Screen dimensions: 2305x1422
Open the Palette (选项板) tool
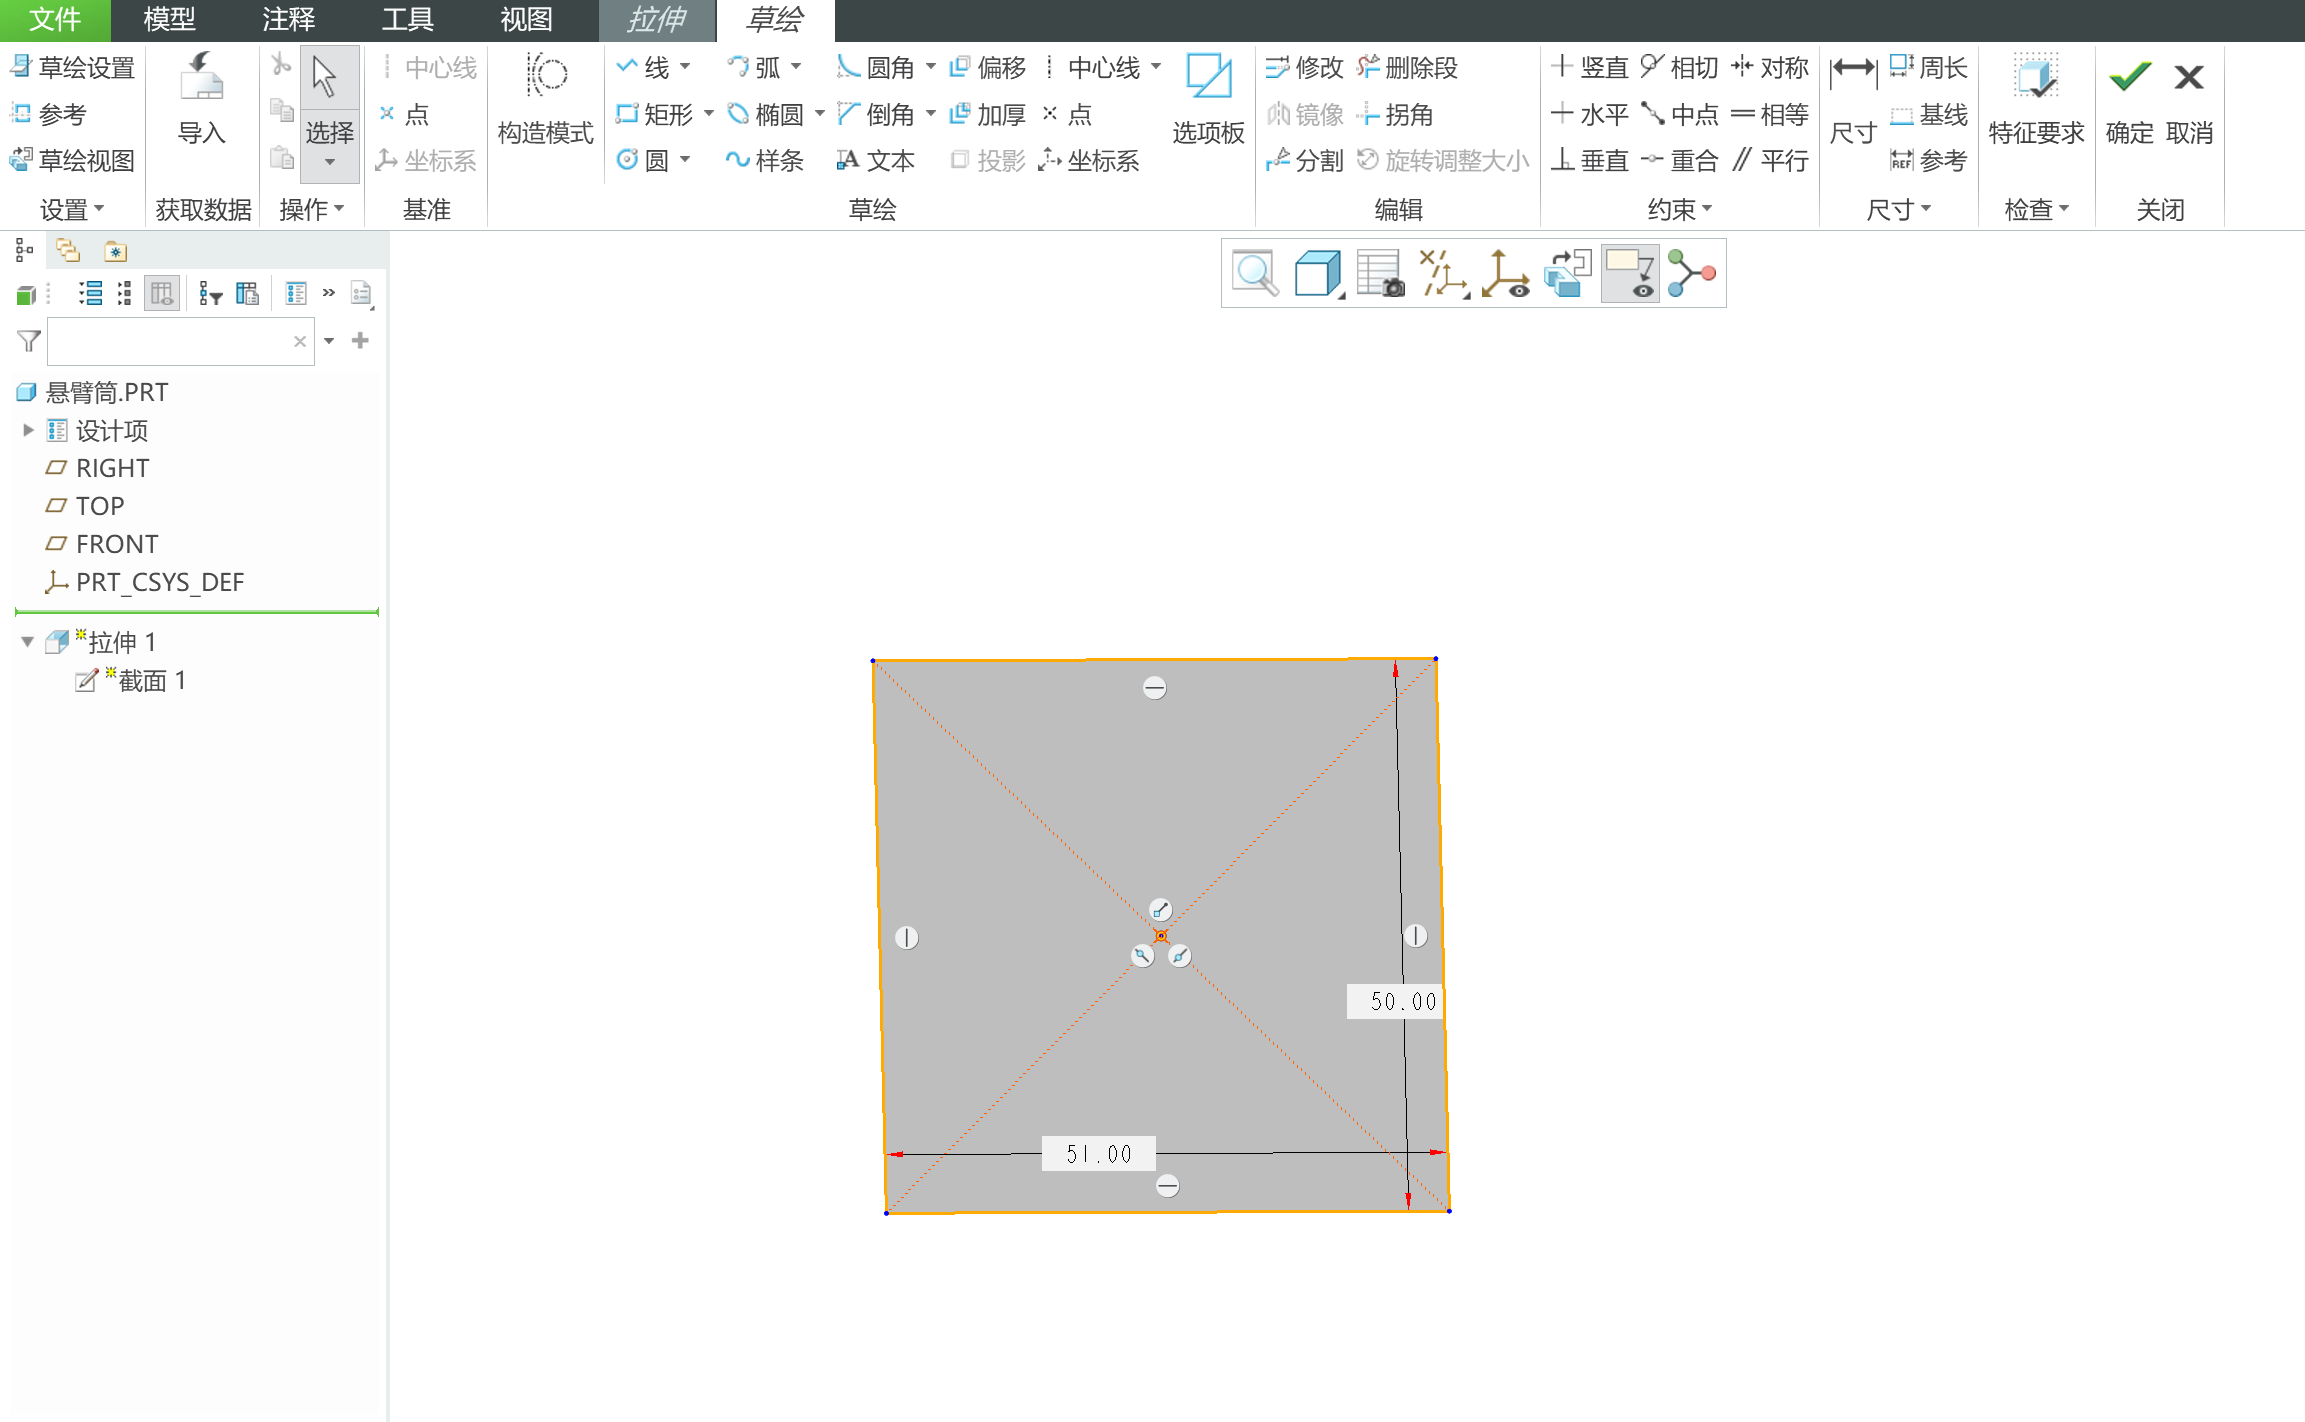tap(1208, 98)
